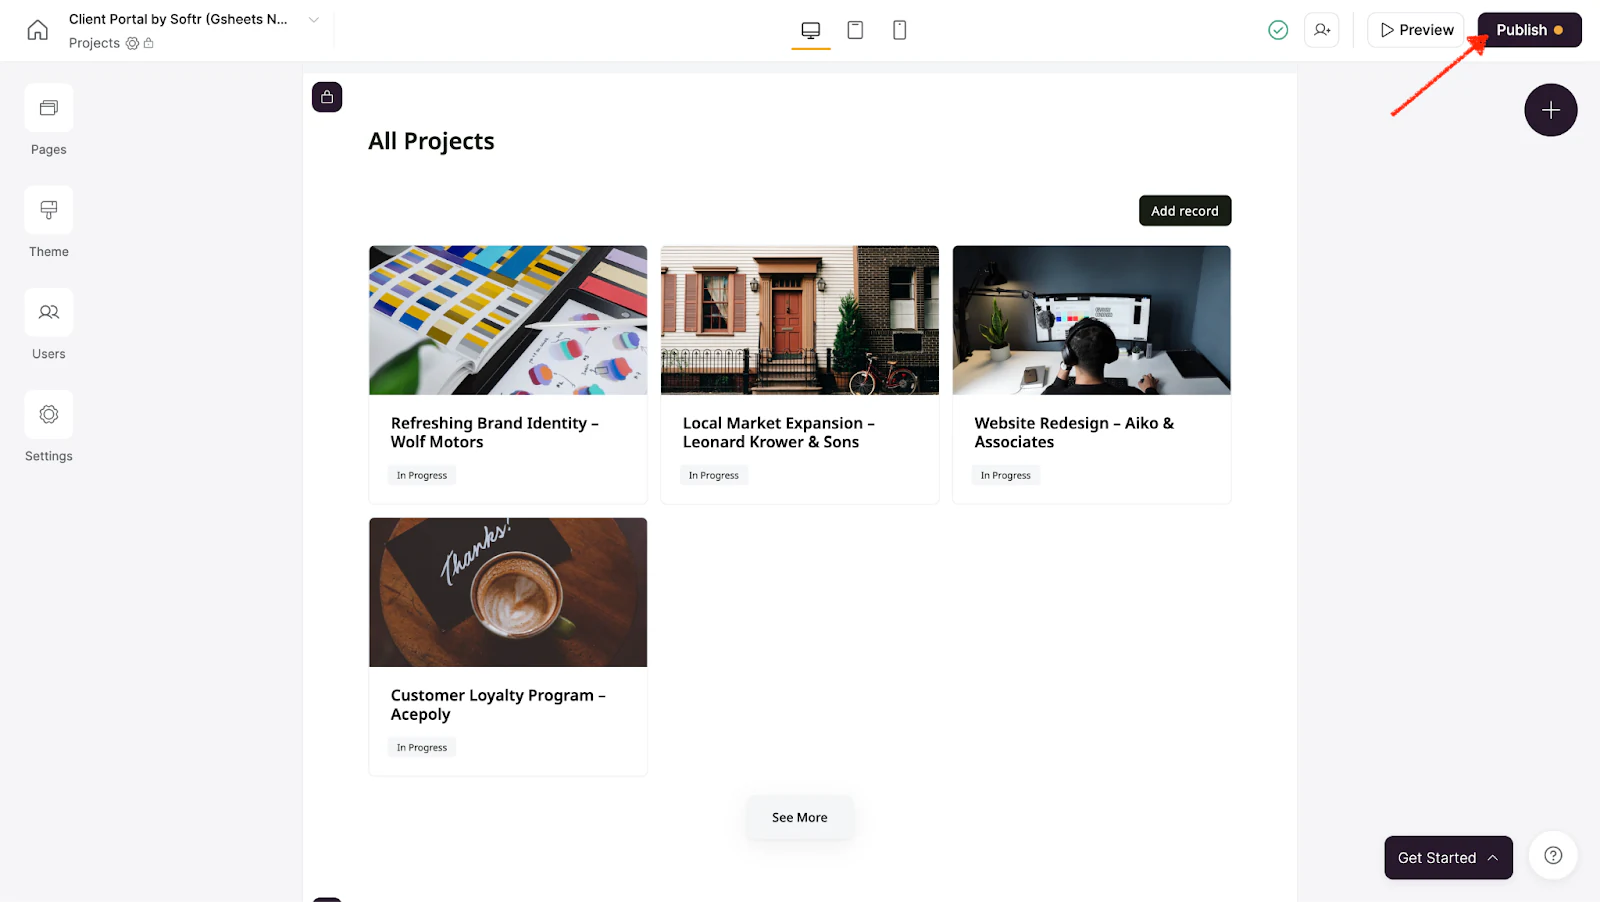The height and width of the screenshot is (902, 1600).
Task: Select 'Customer Loyalty Program – Acepoly' title
Action: tap(498, 705)
